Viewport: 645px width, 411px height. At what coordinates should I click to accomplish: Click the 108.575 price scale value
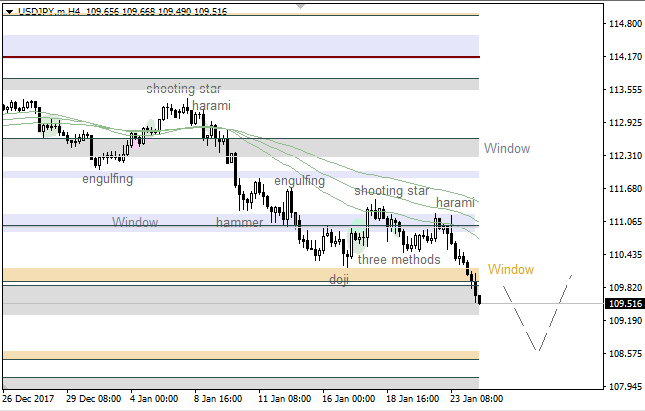click(625, 354)
